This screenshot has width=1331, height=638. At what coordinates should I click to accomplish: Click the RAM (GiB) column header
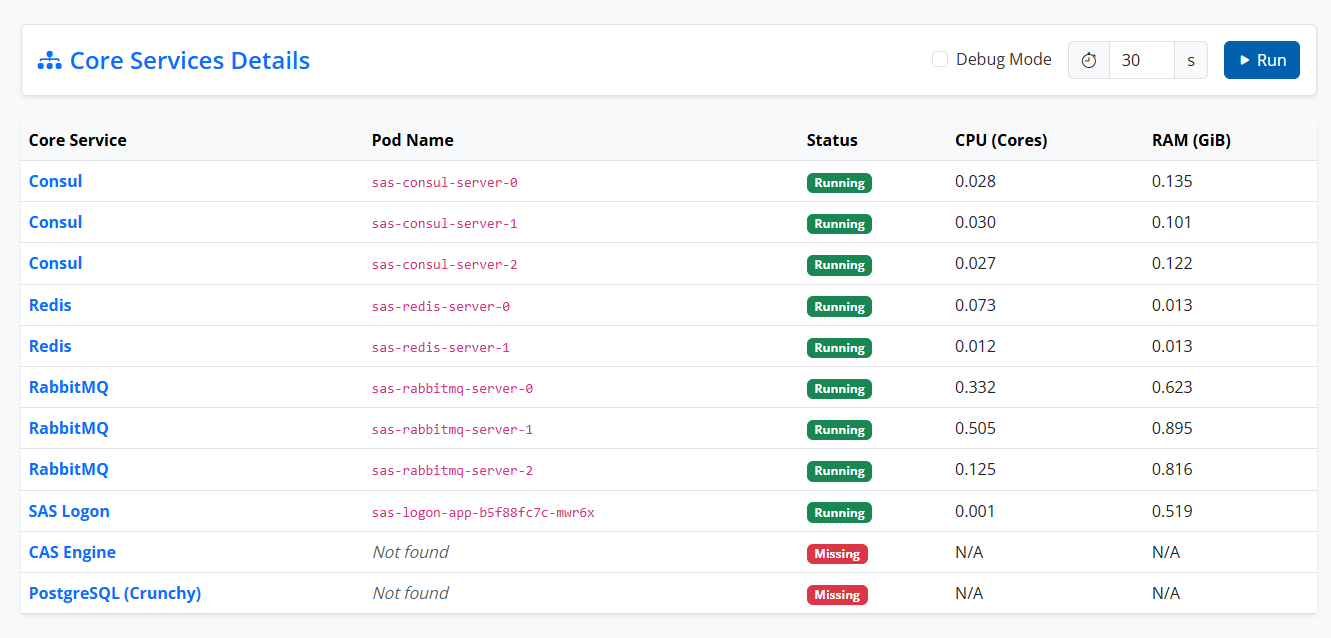tap(1191, 140)
